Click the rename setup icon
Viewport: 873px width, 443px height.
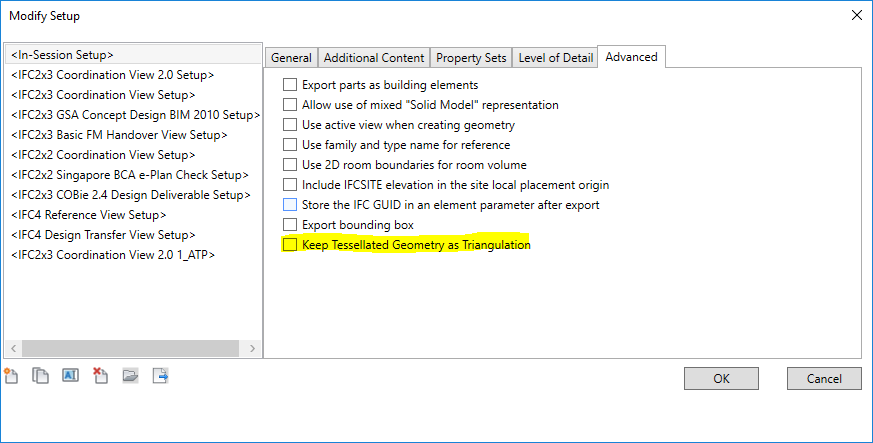(x=70, y=376)
